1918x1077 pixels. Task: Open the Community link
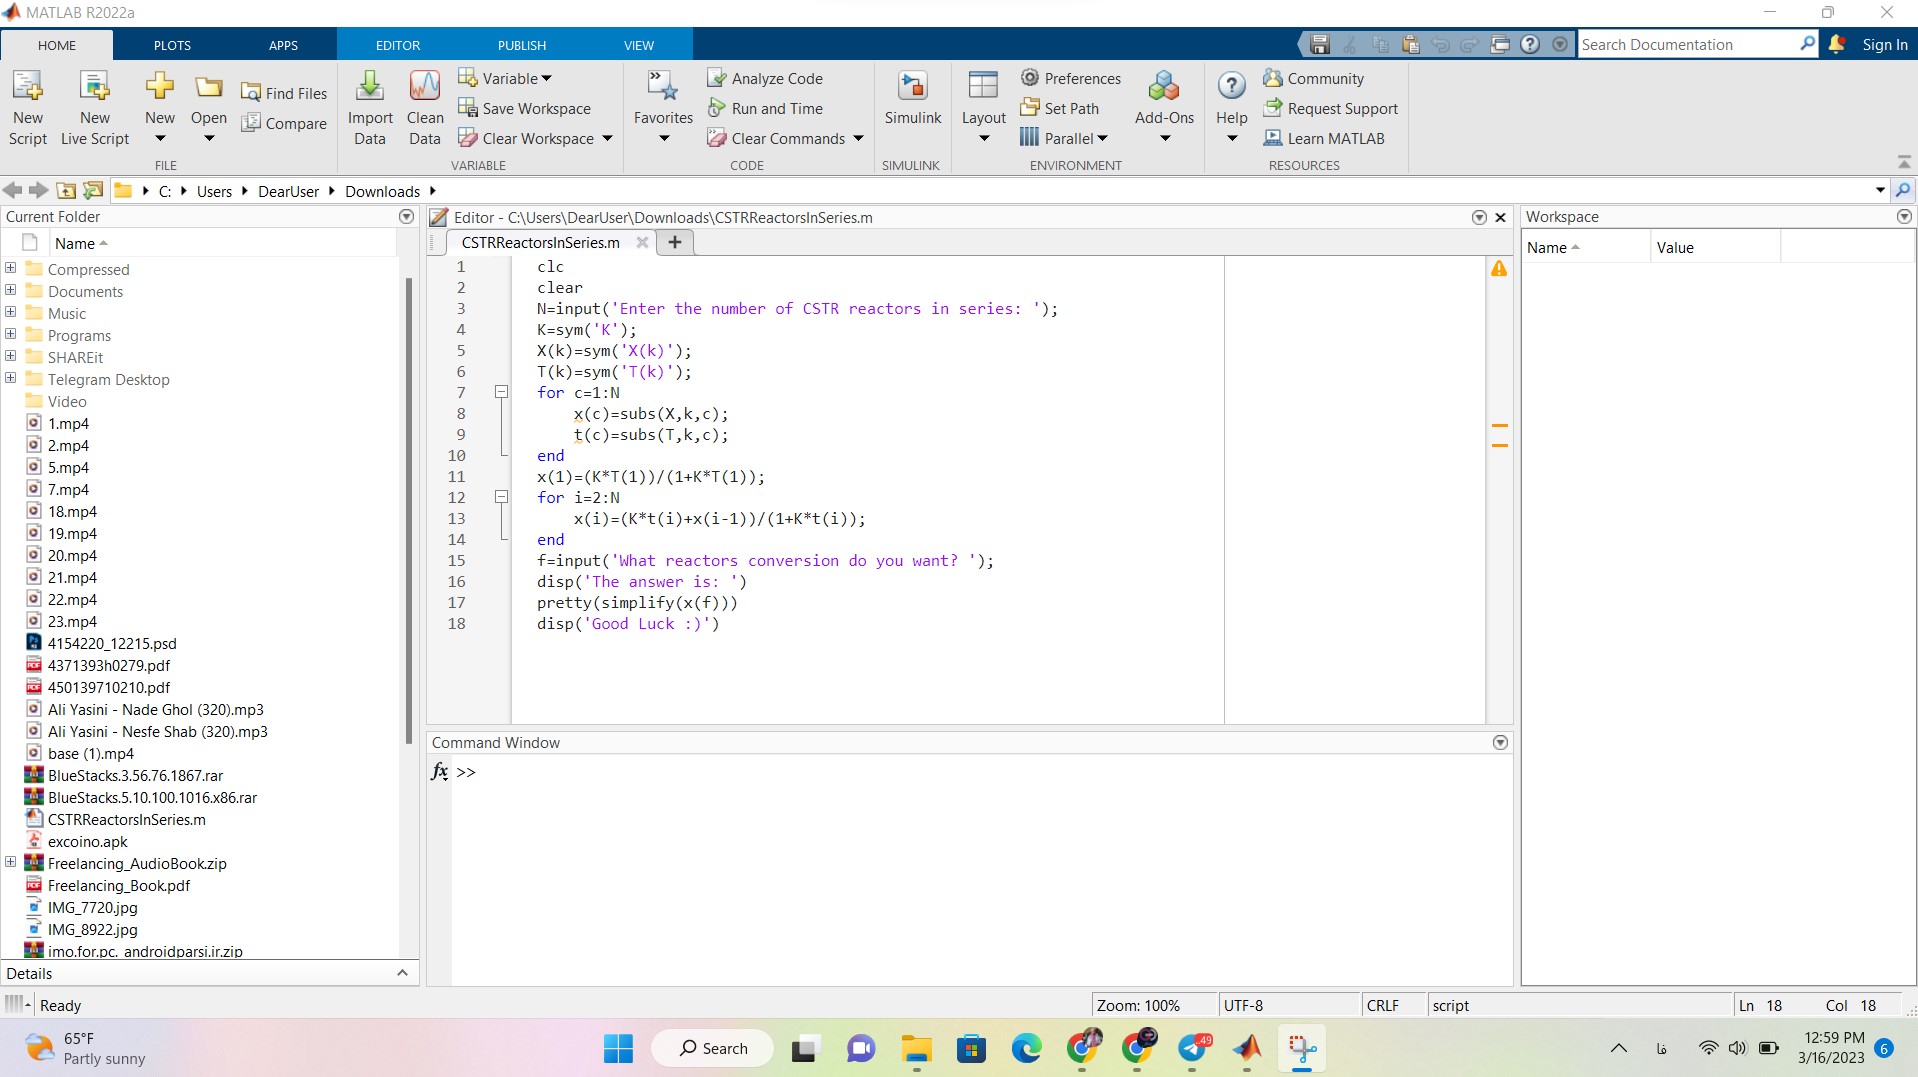click(1313, 78)
